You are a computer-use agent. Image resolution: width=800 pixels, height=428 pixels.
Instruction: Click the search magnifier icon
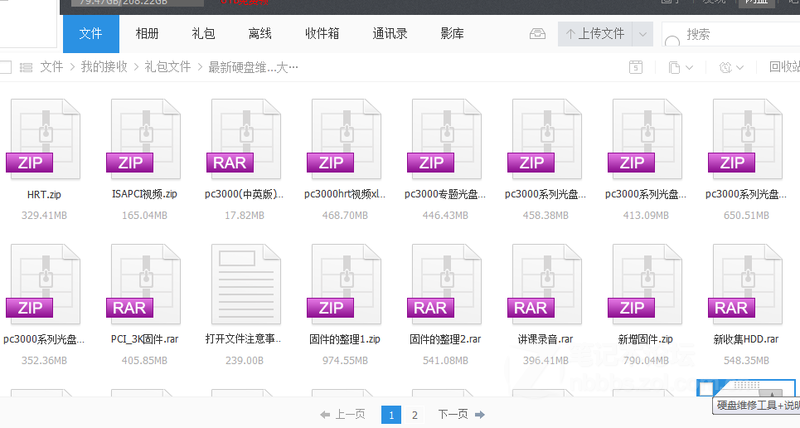click(672, 41)
